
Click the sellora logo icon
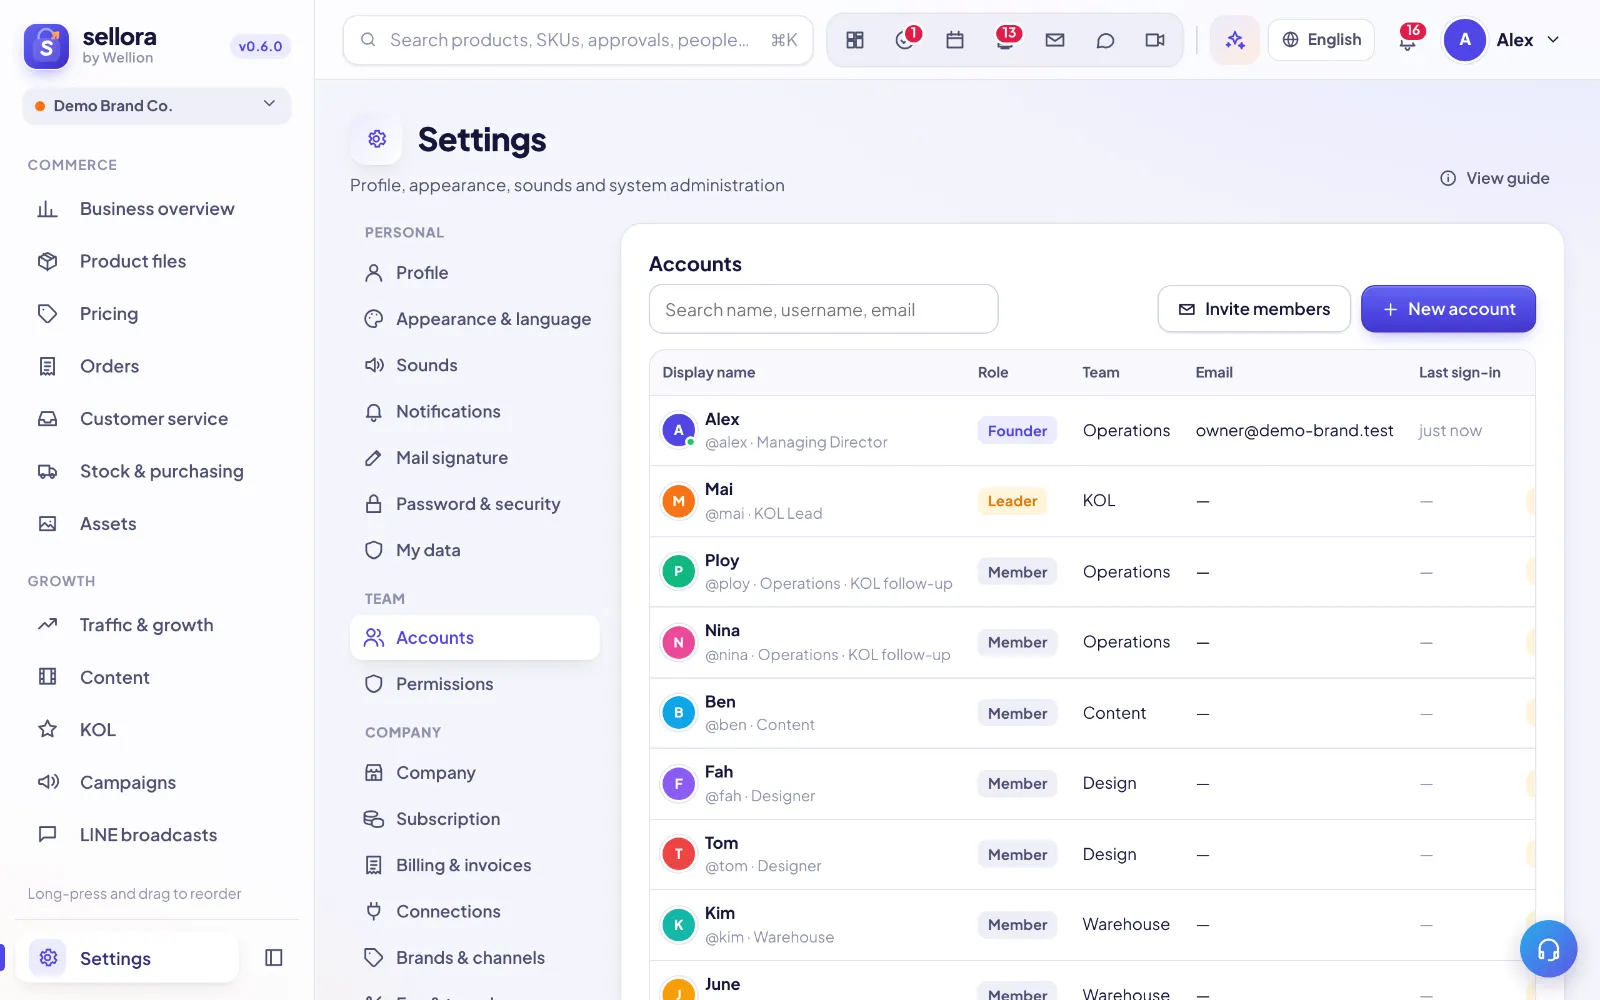46,46
